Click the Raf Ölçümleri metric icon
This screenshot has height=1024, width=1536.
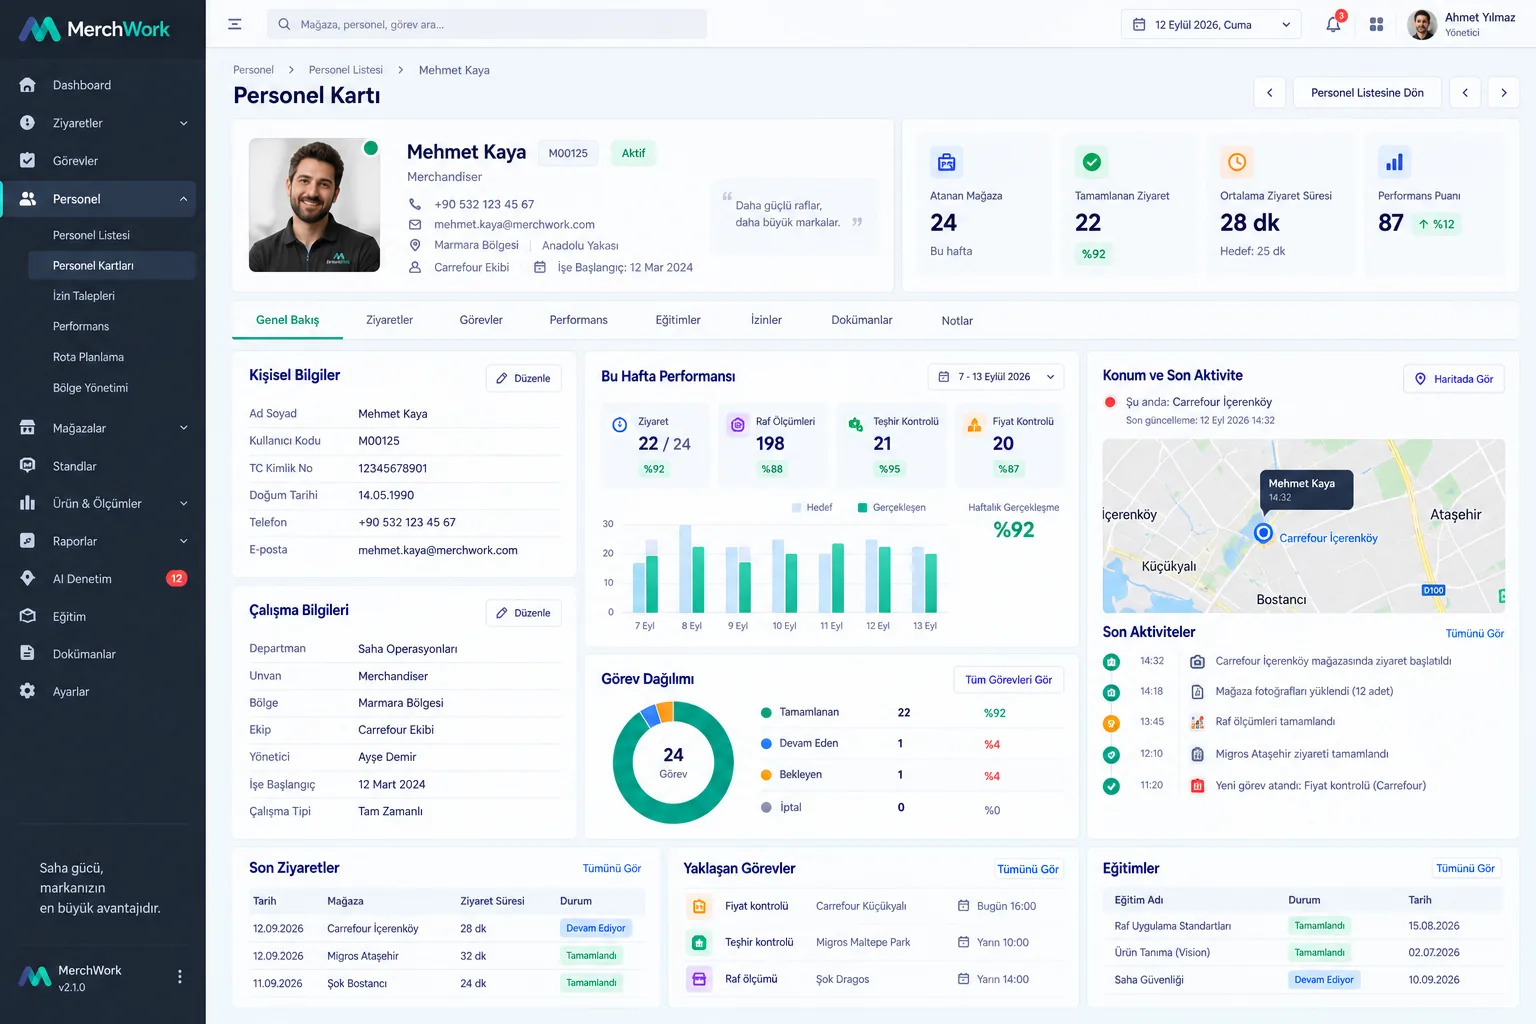coord(737,425)
